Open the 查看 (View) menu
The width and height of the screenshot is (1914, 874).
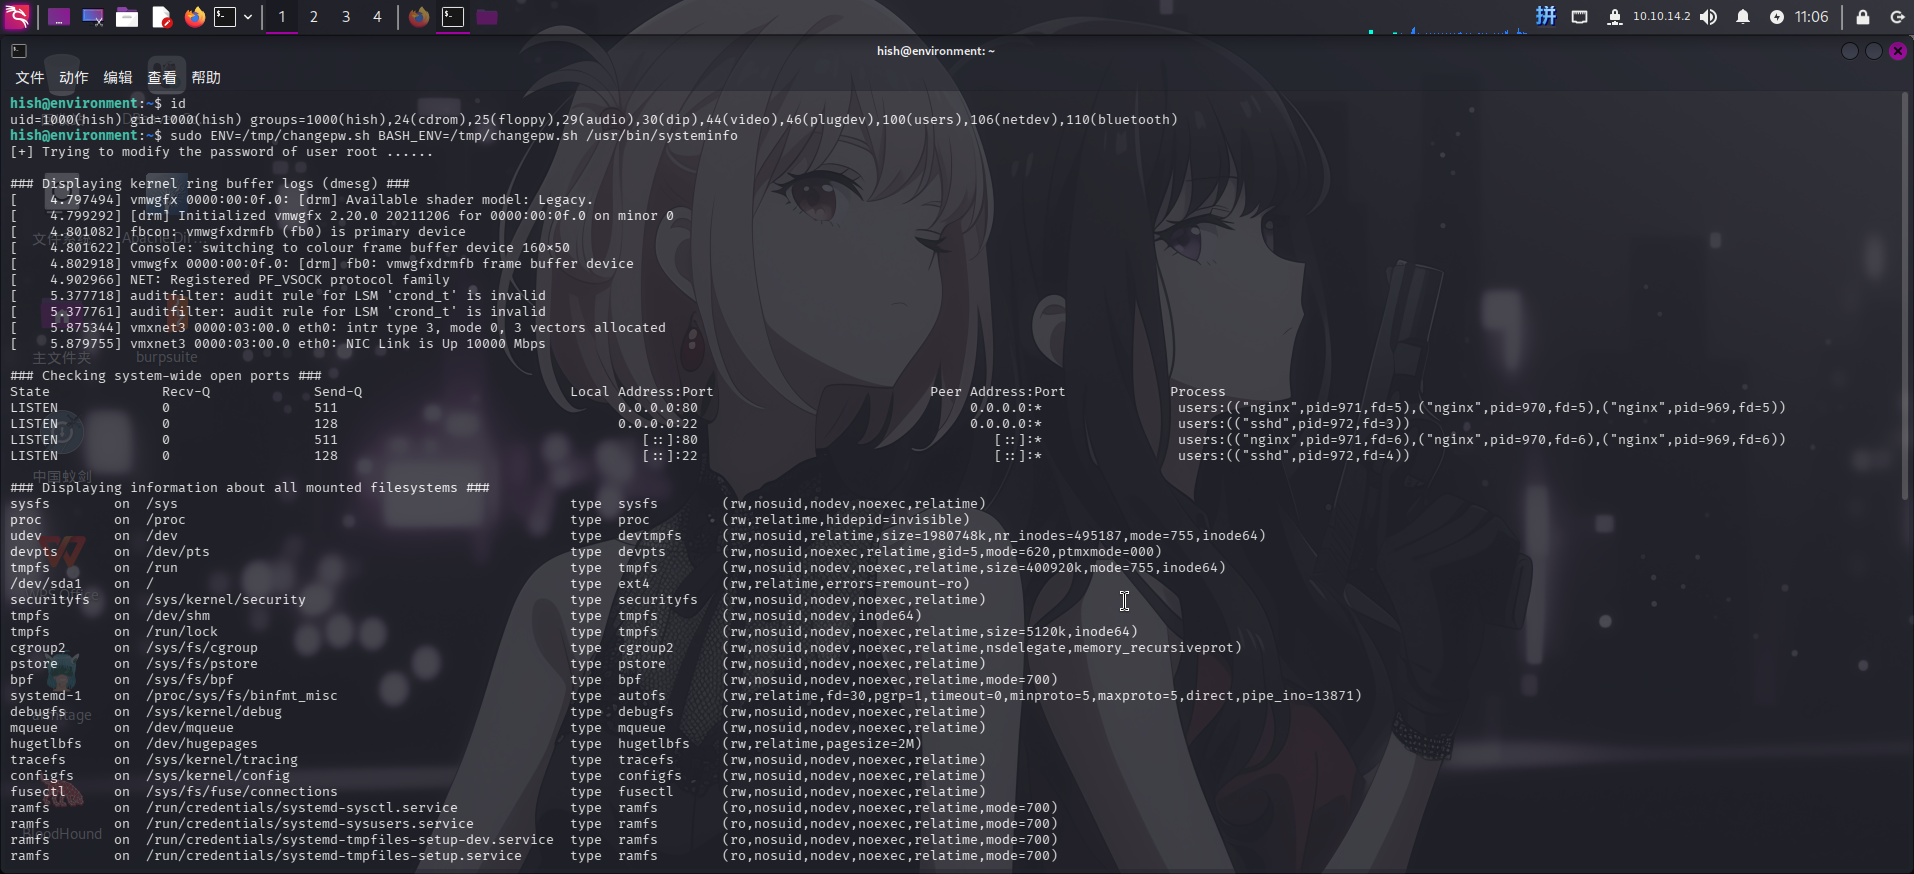tap(162, 77)
